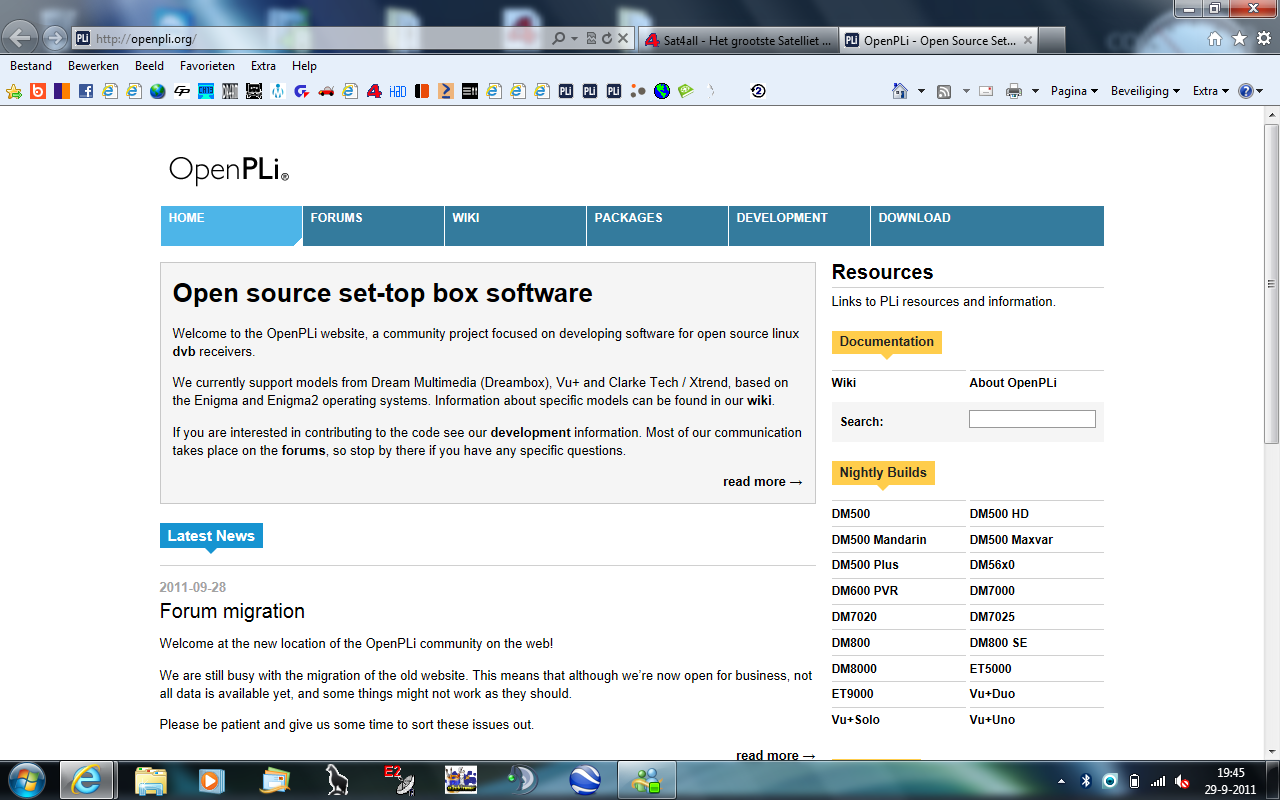Open the Bestand menu
Screen dimensions: 1280x800
coord(31,66)
